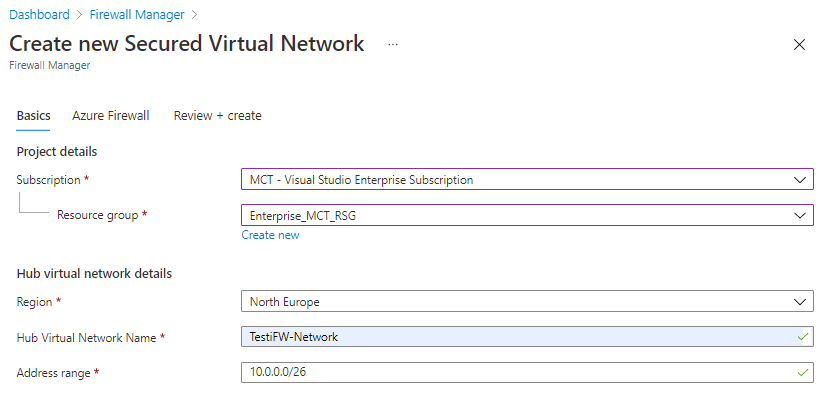Navigate to Dashboard in the breadcrumb
Viewport: 824px width, 402px height.
pyautogui.click(x=40, y=15)
